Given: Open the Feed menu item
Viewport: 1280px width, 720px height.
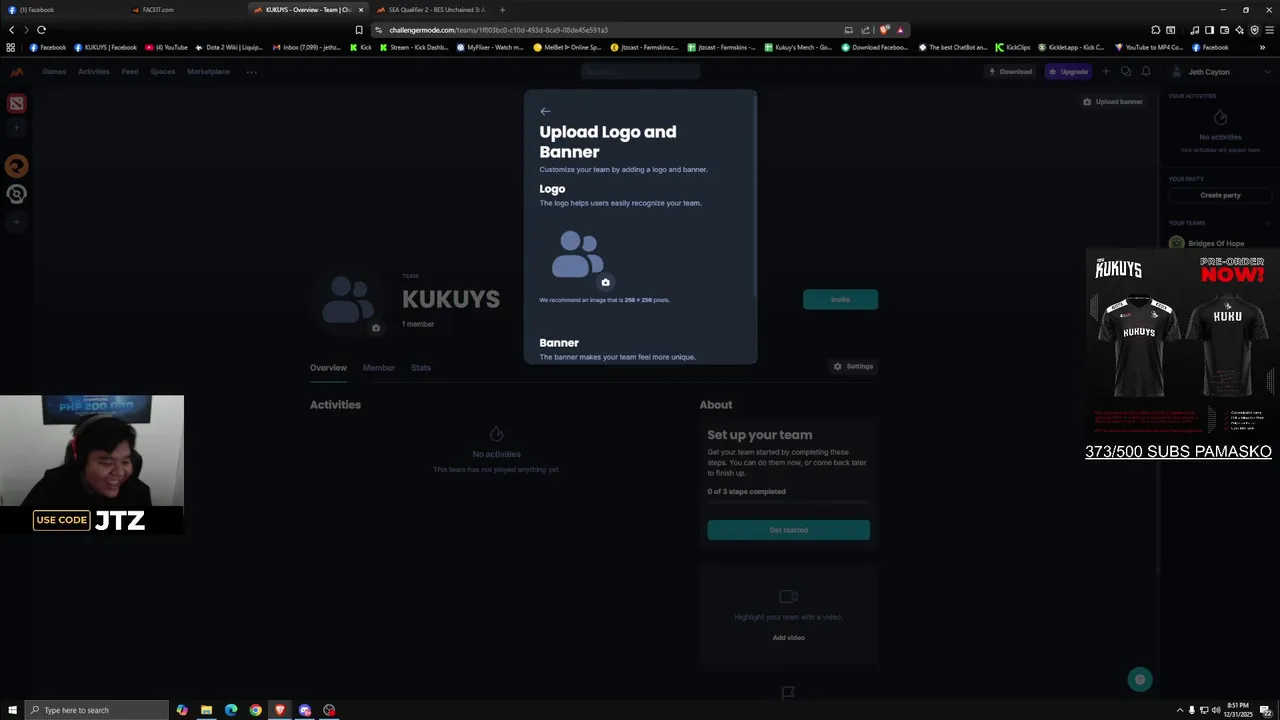Looking at the screenshot, I should tap(130, 72).
